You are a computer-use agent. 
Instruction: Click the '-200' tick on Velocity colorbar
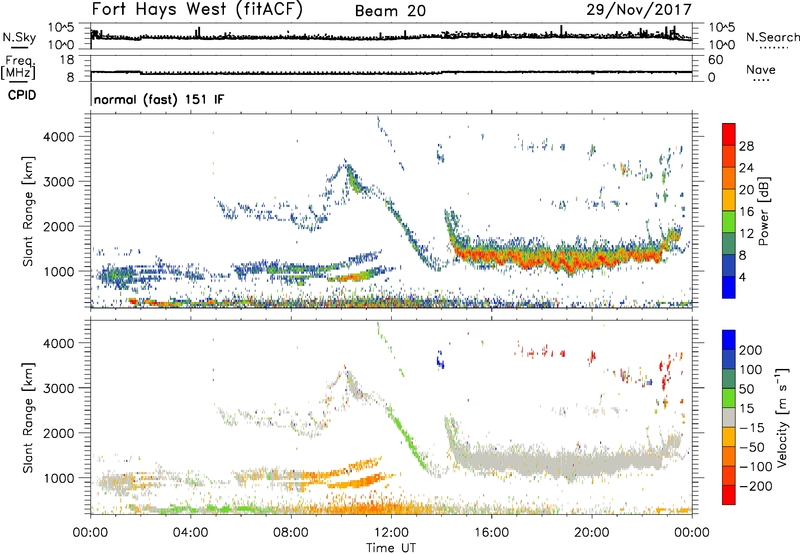(x=756, y=486)
